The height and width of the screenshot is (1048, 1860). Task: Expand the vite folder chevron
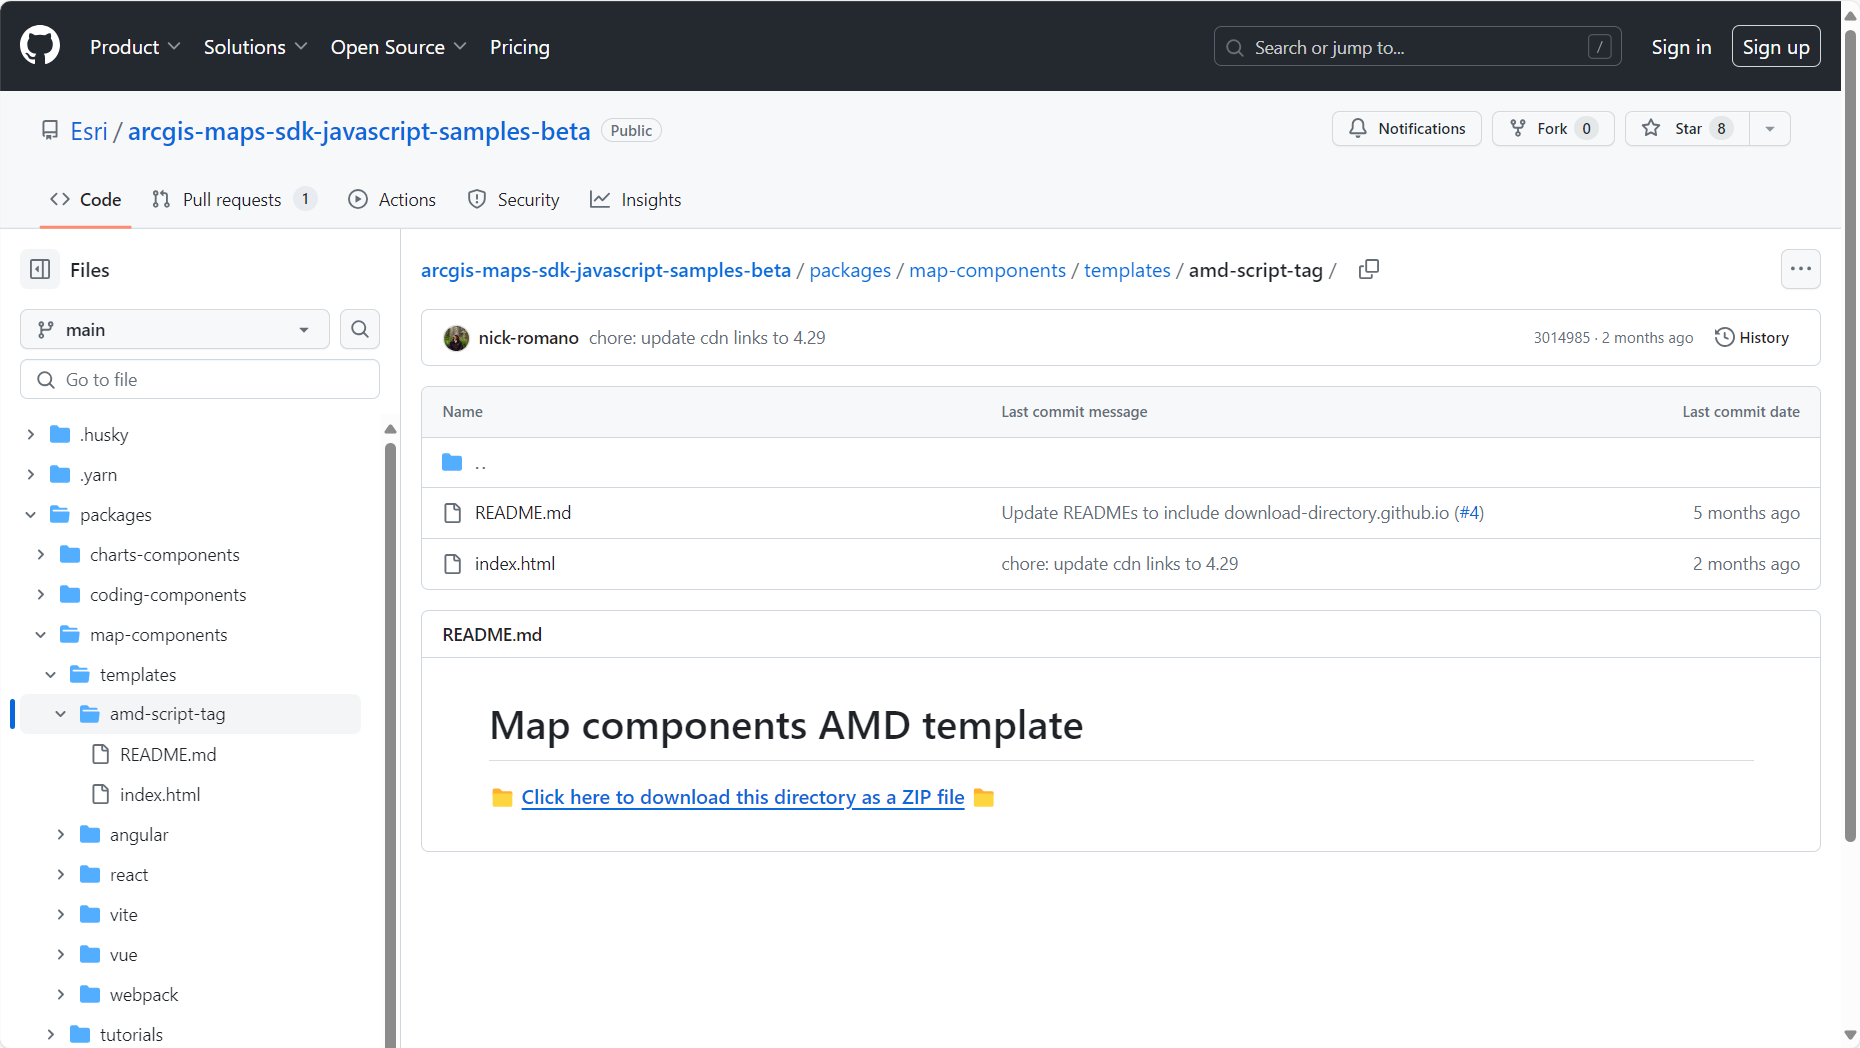(60, 914)
